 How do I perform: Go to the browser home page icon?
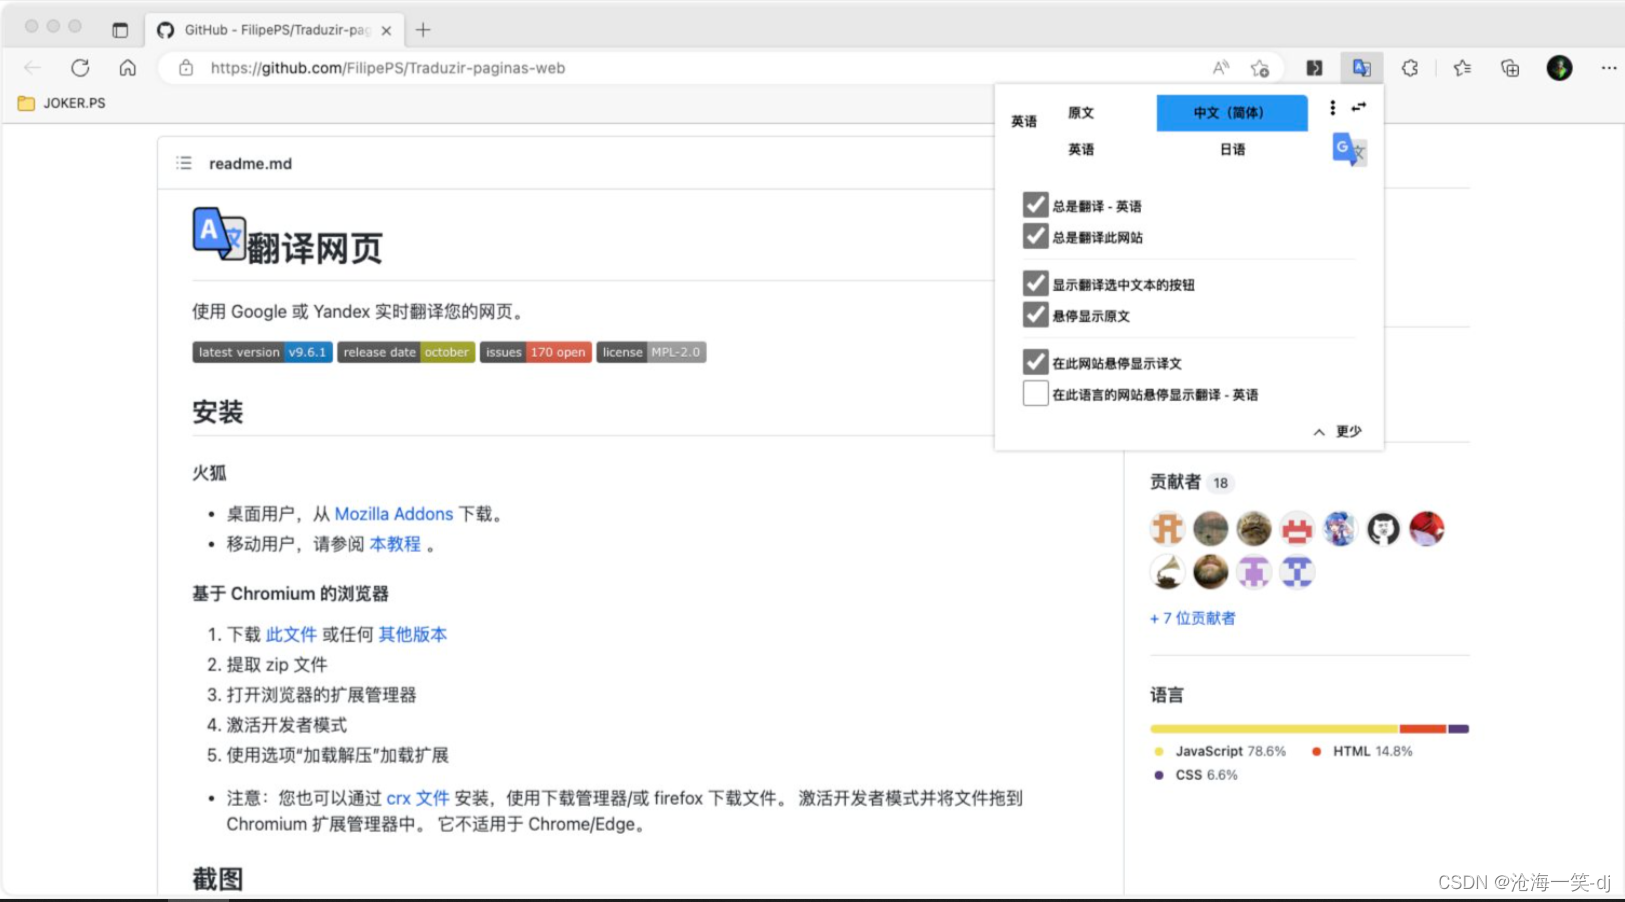point(128,68)
